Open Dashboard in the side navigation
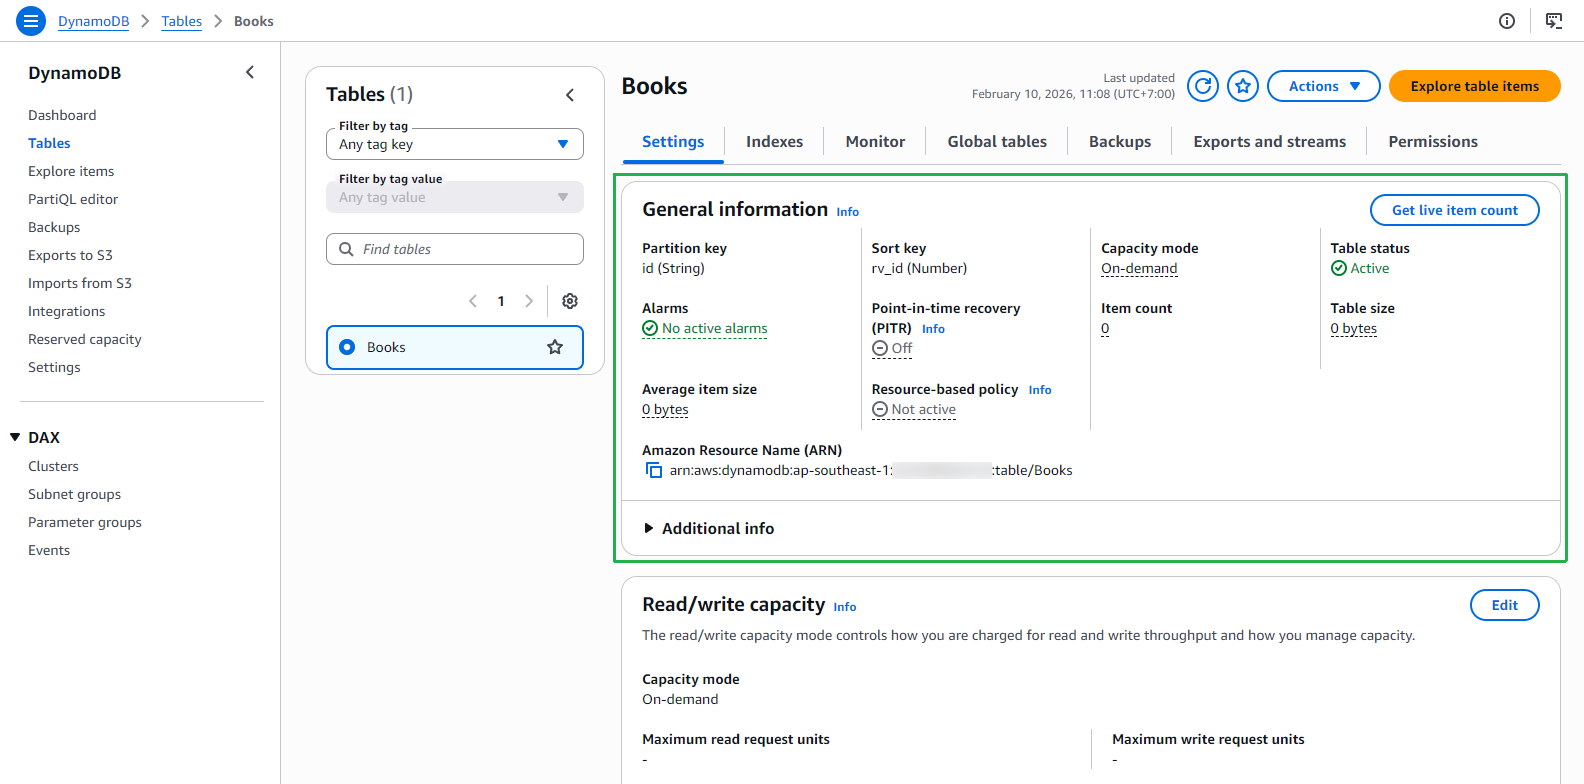This screenshot has width=1584, height=784. [x=62, y=115]
